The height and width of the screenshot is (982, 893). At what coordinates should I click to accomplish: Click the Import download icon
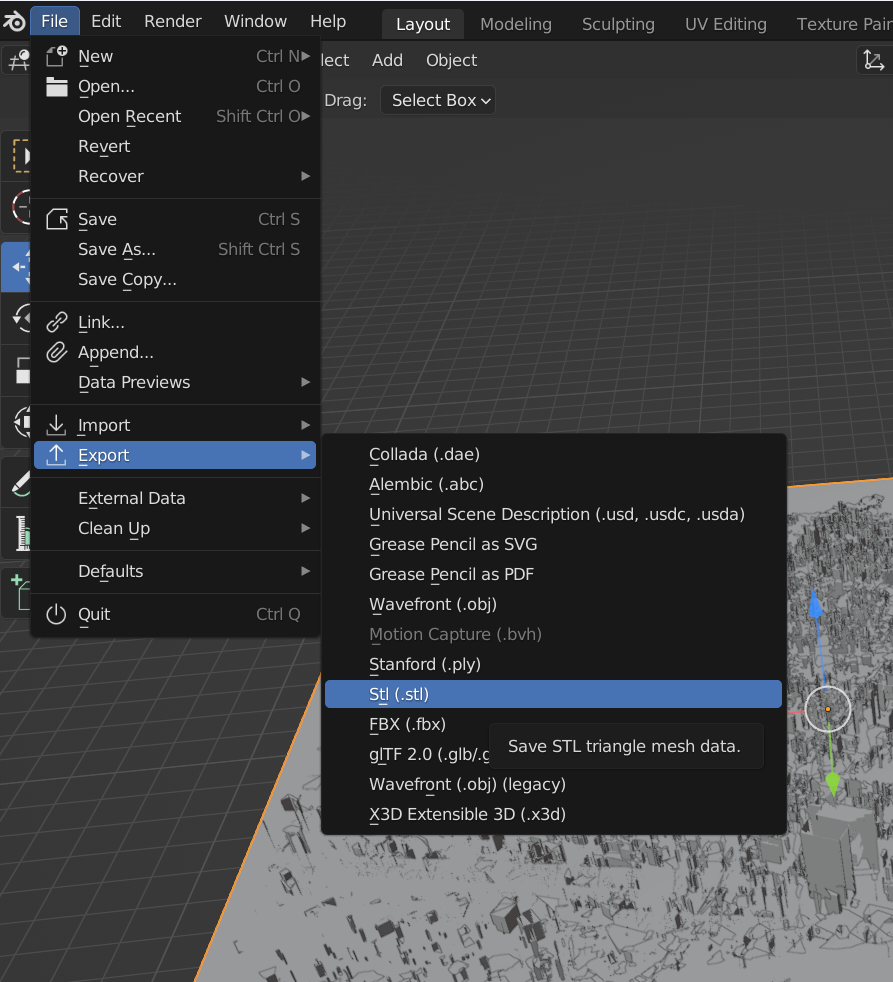57,425
